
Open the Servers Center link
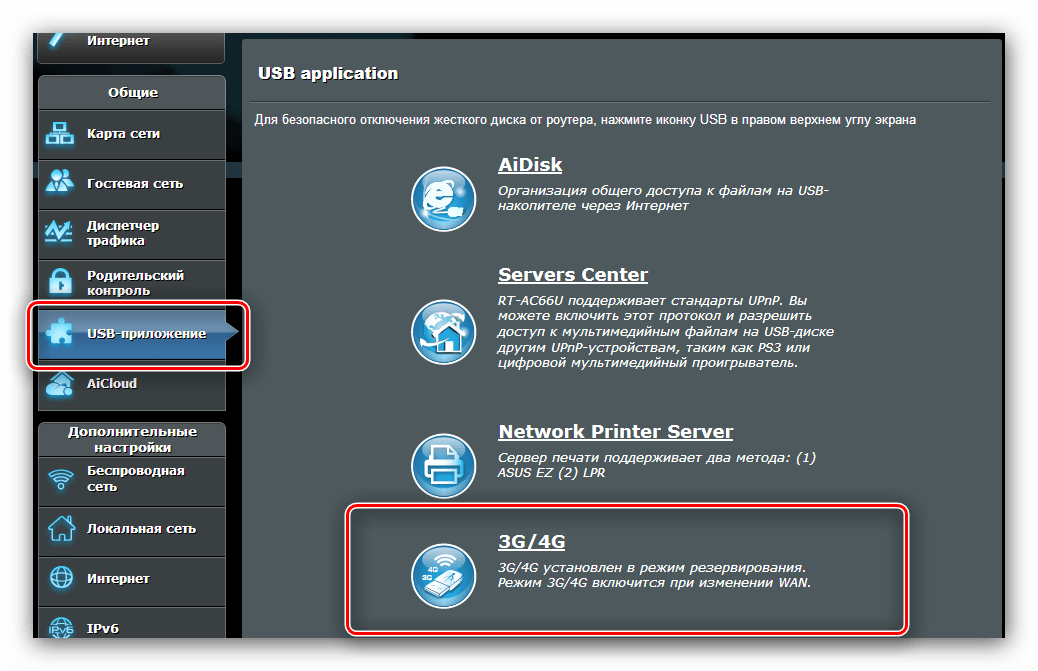point(573,274)
